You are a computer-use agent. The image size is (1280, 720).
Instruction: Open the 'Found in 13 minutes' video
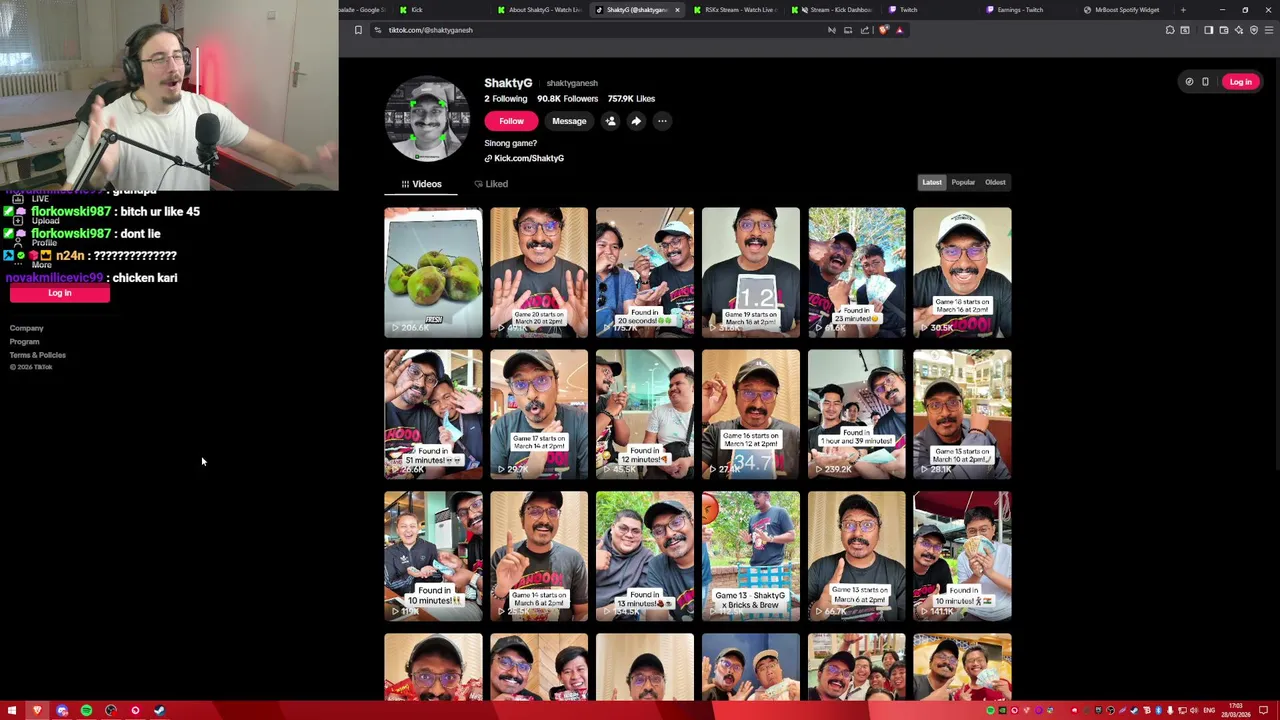[645, 556]
